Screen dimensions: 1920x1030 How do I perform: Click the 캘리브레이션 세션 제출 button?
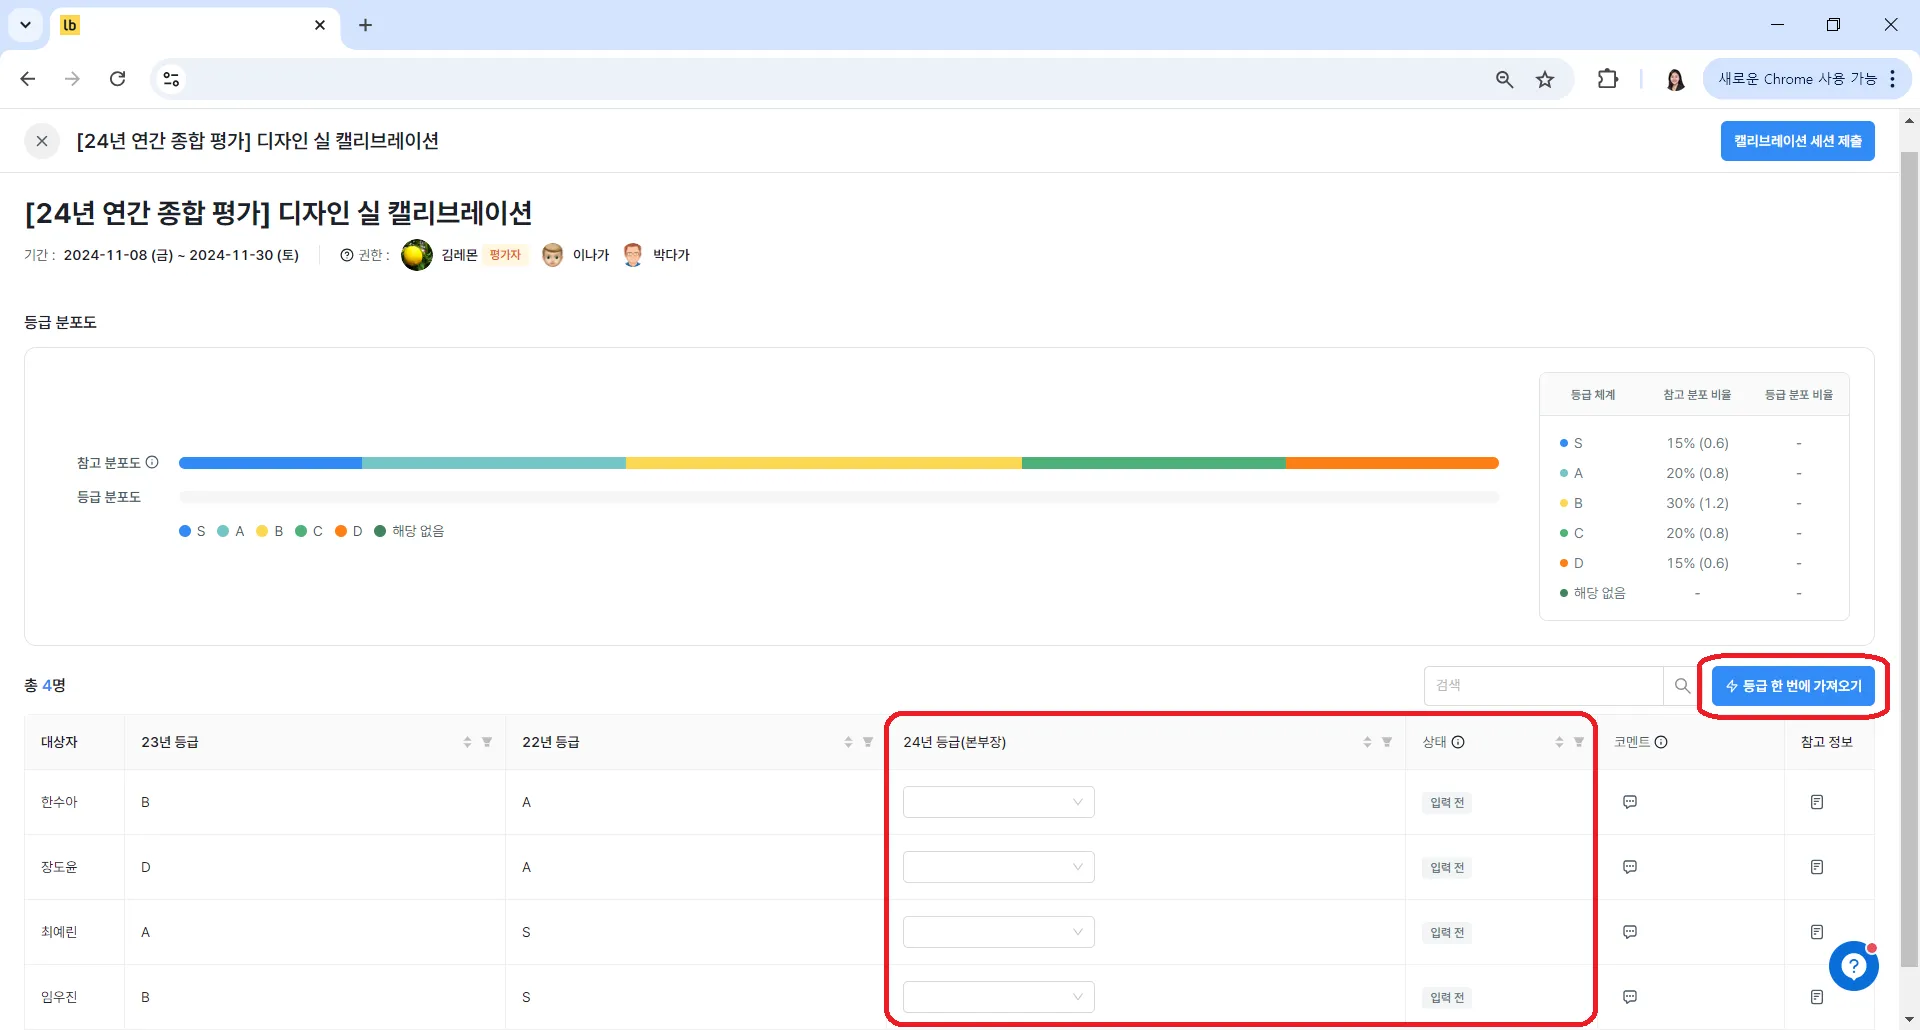pos(1797,141)
